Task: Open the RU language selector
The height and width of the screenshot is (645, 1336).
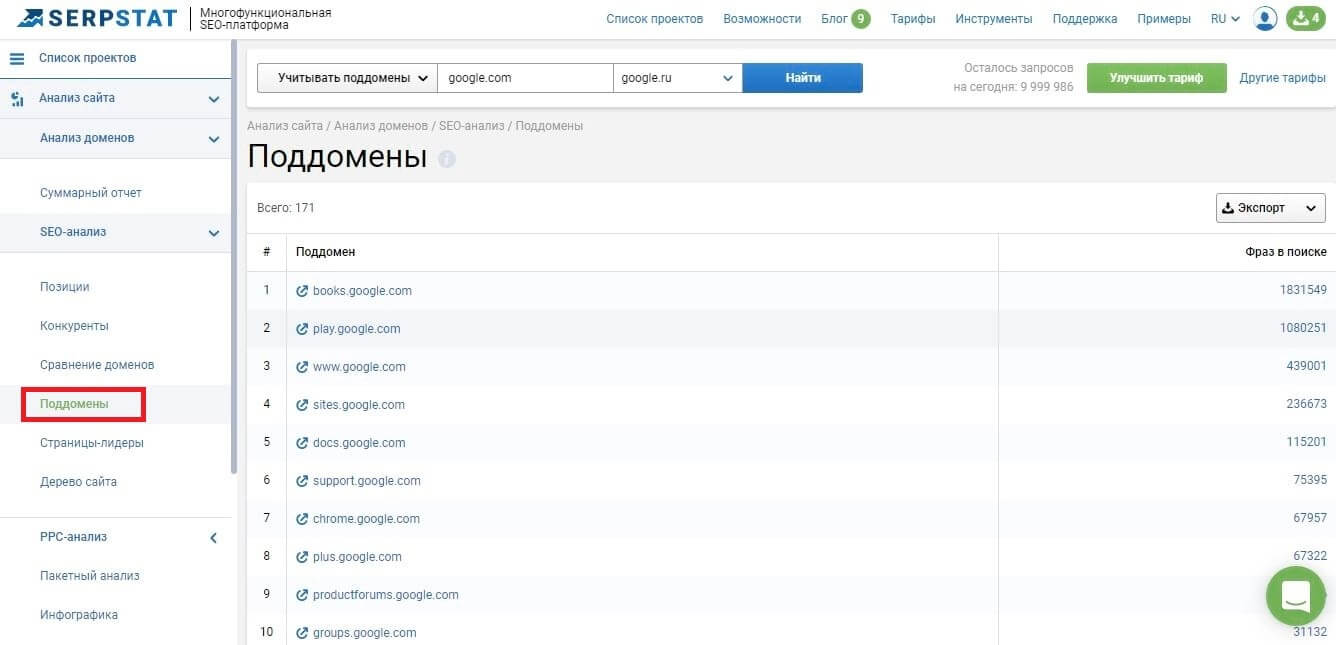Action: [x=1225, y=19]
